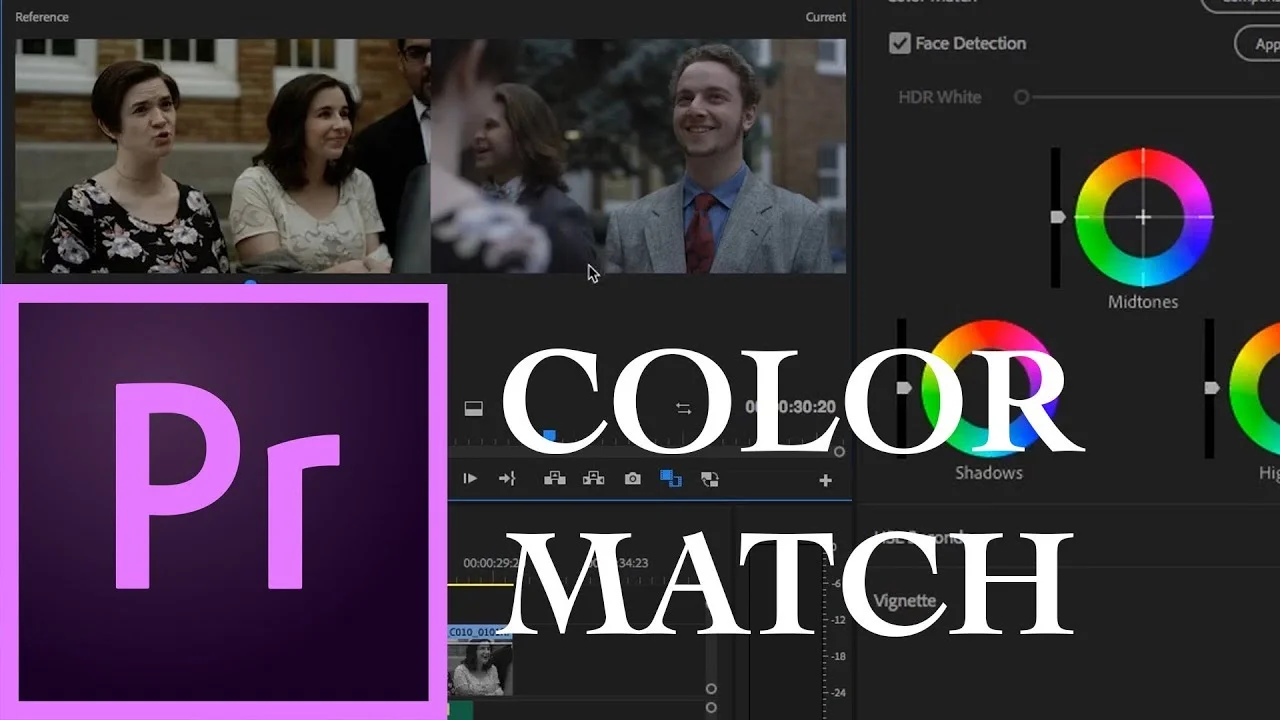Click the Lift icon

pos(555,479)
